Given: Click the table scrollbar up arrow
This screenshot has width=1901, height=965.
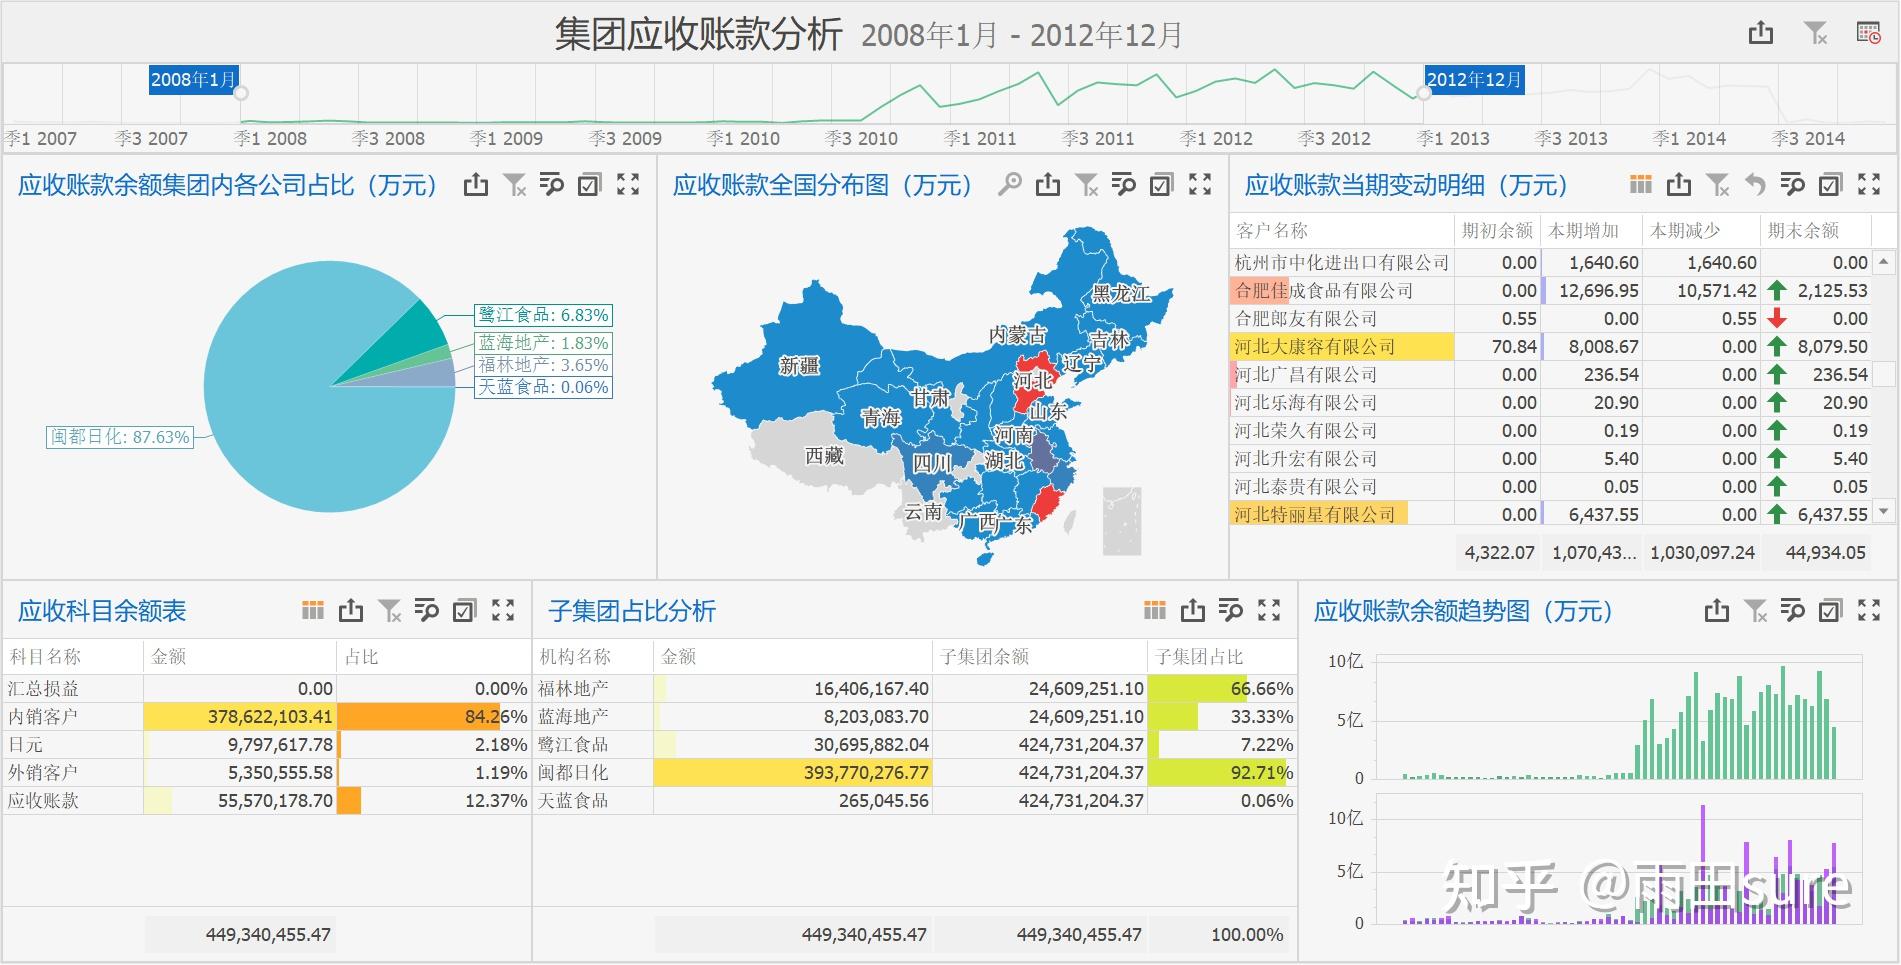Looking at the screenshot, I should pyautogui.click(x=1884, y=261).
